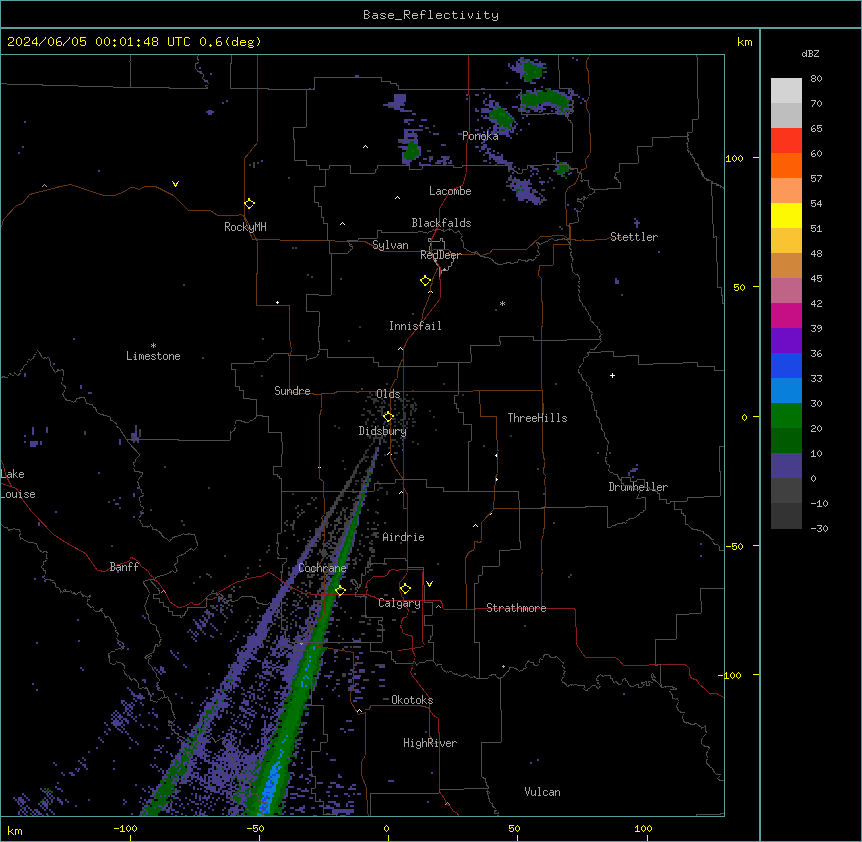Click the Okotoks label
The width and height of the screenshot is (862, 842).
point(412,700)
